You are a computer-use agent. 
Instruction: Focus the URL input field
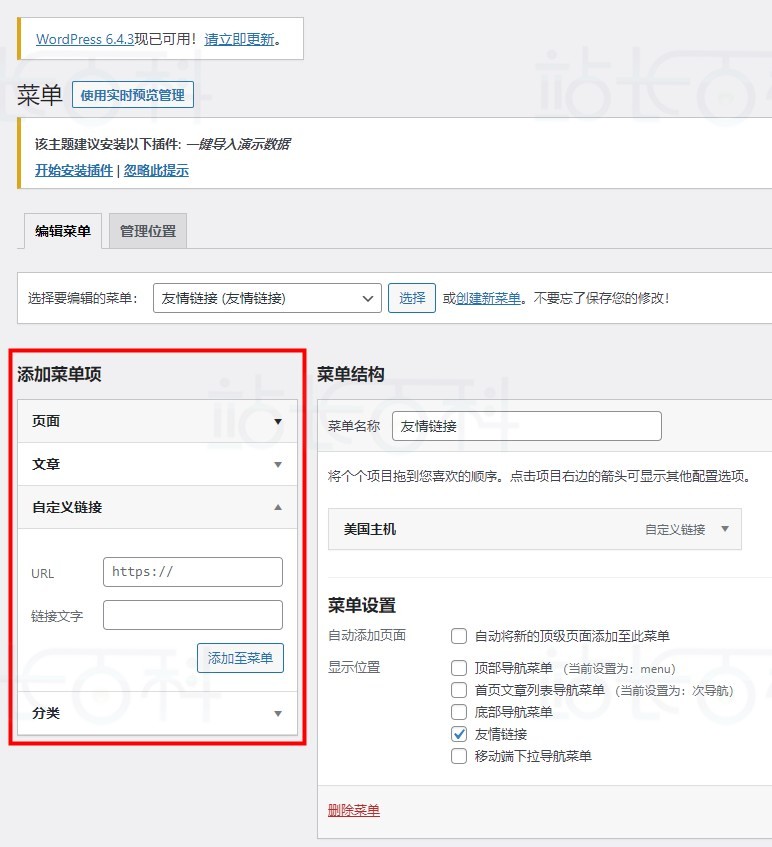[193, 572]
